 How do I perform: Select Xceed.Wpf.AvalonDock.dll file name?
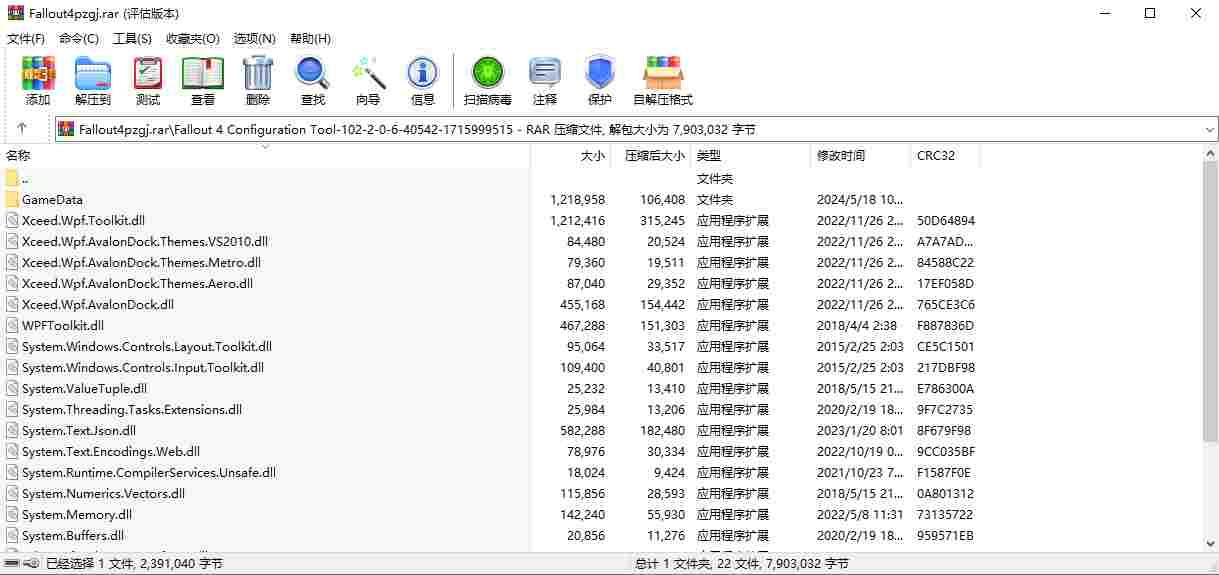(x=98, y=304)
